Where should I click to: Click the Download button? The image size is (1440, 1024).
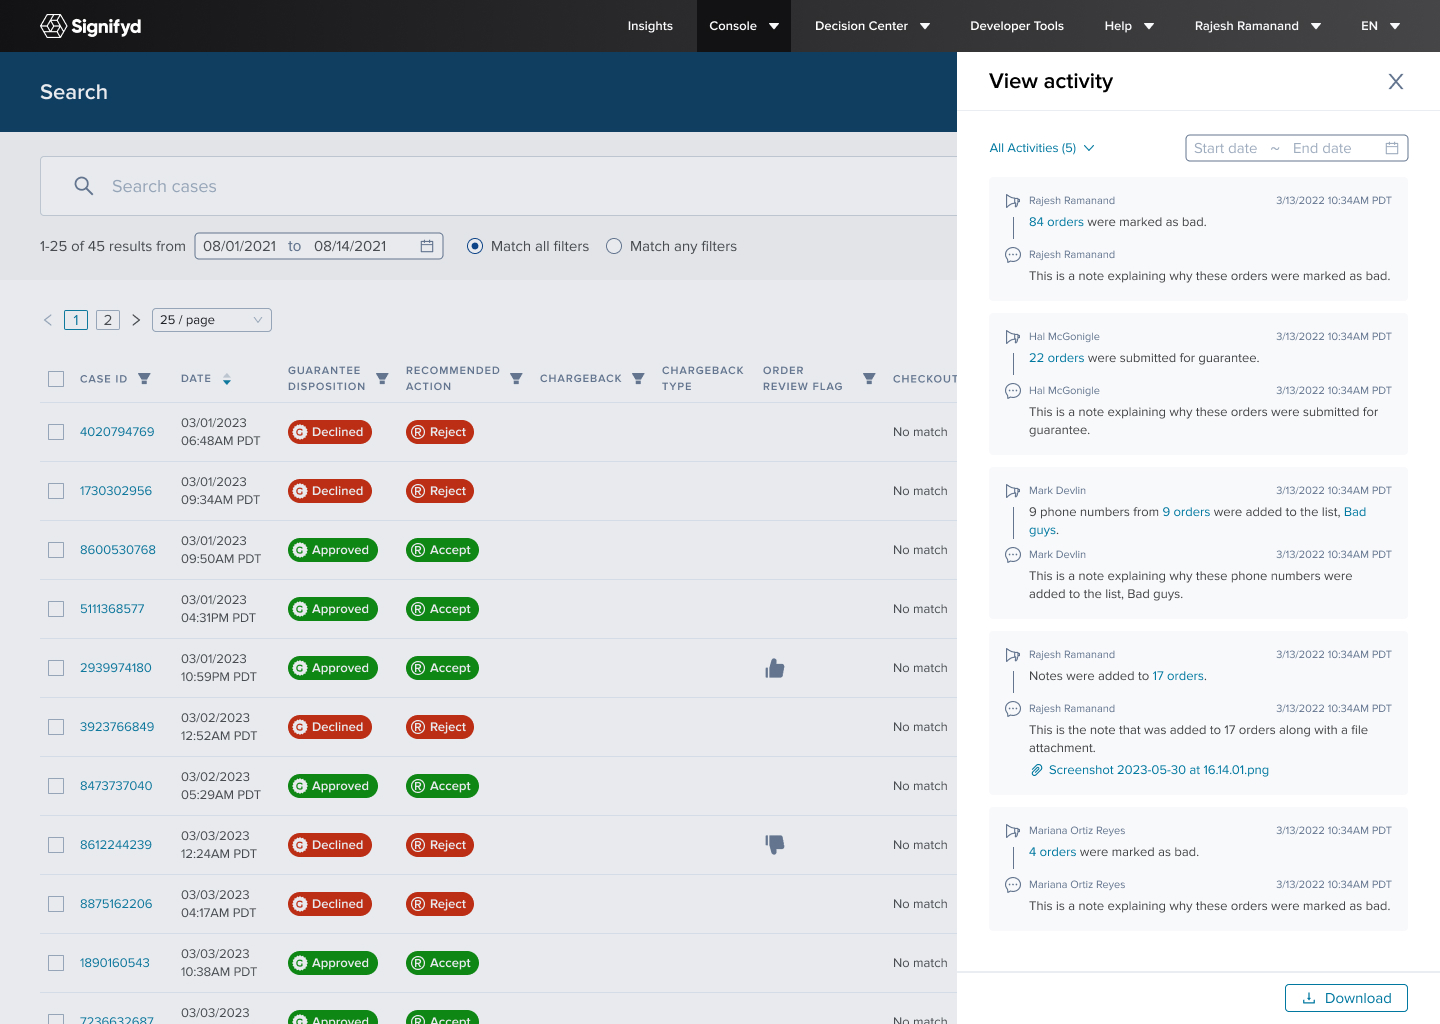click(x=1346, y=998)
